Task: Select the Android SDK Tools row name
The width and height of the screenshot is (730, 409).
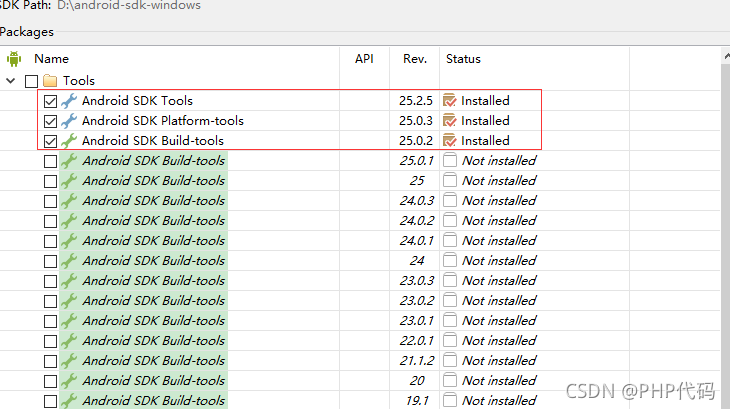Action: point(137,101)
